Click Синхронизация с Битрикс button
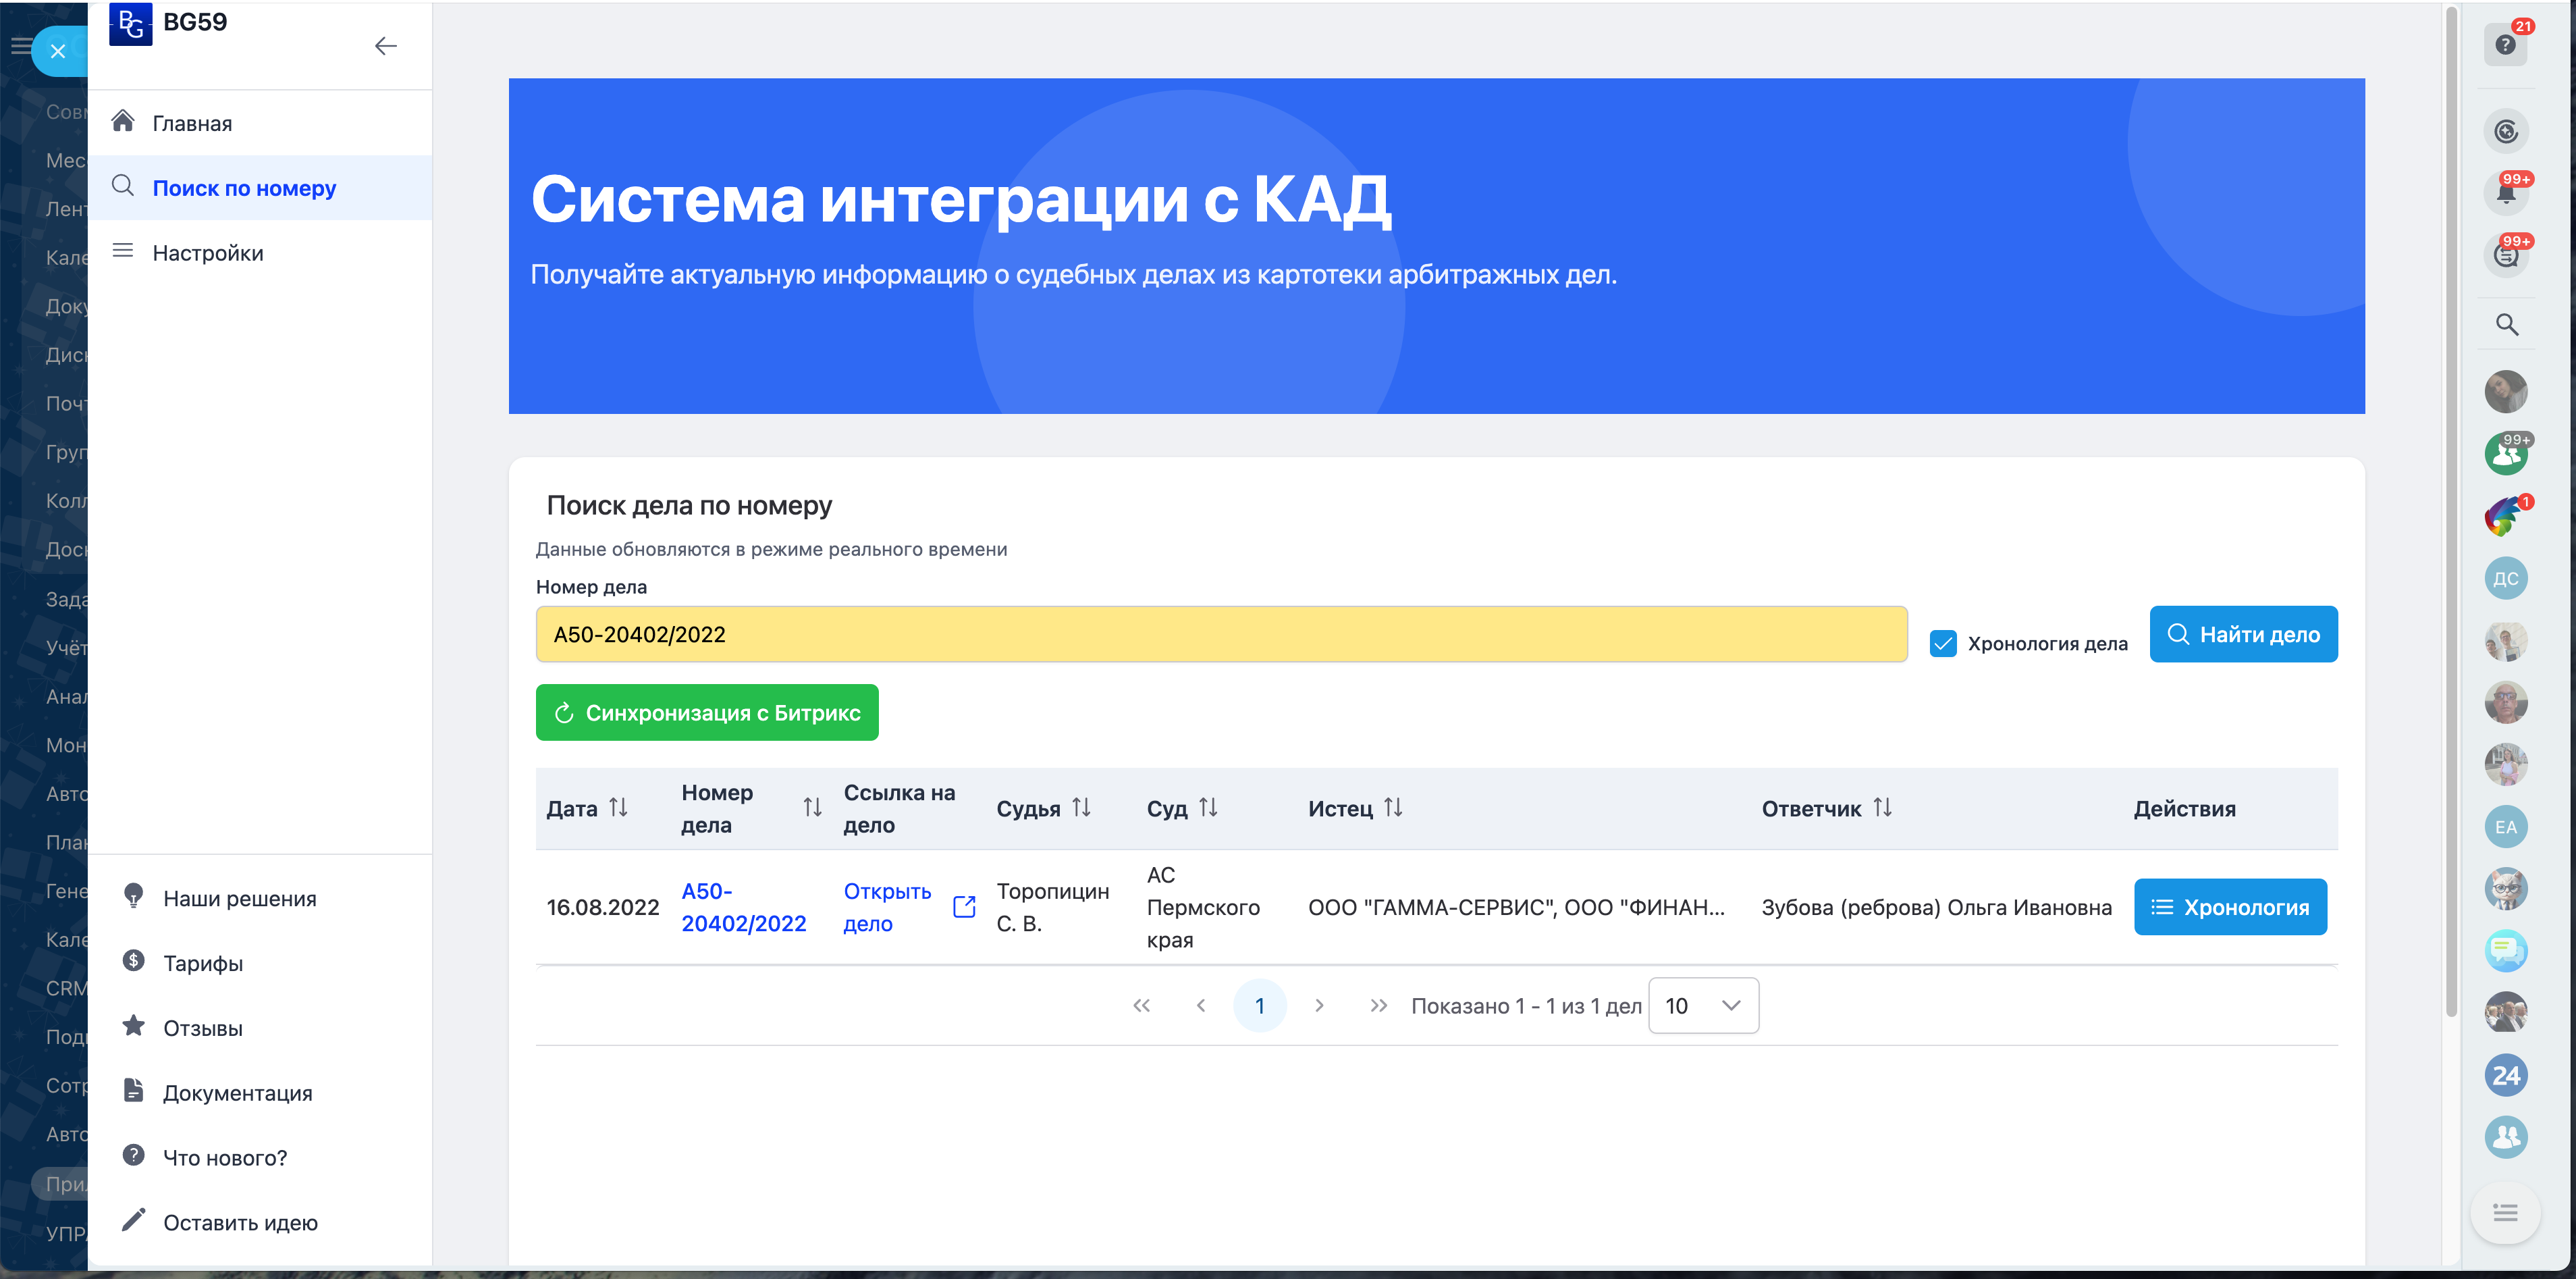2576x1279 pixels. (x=707, y=712)
